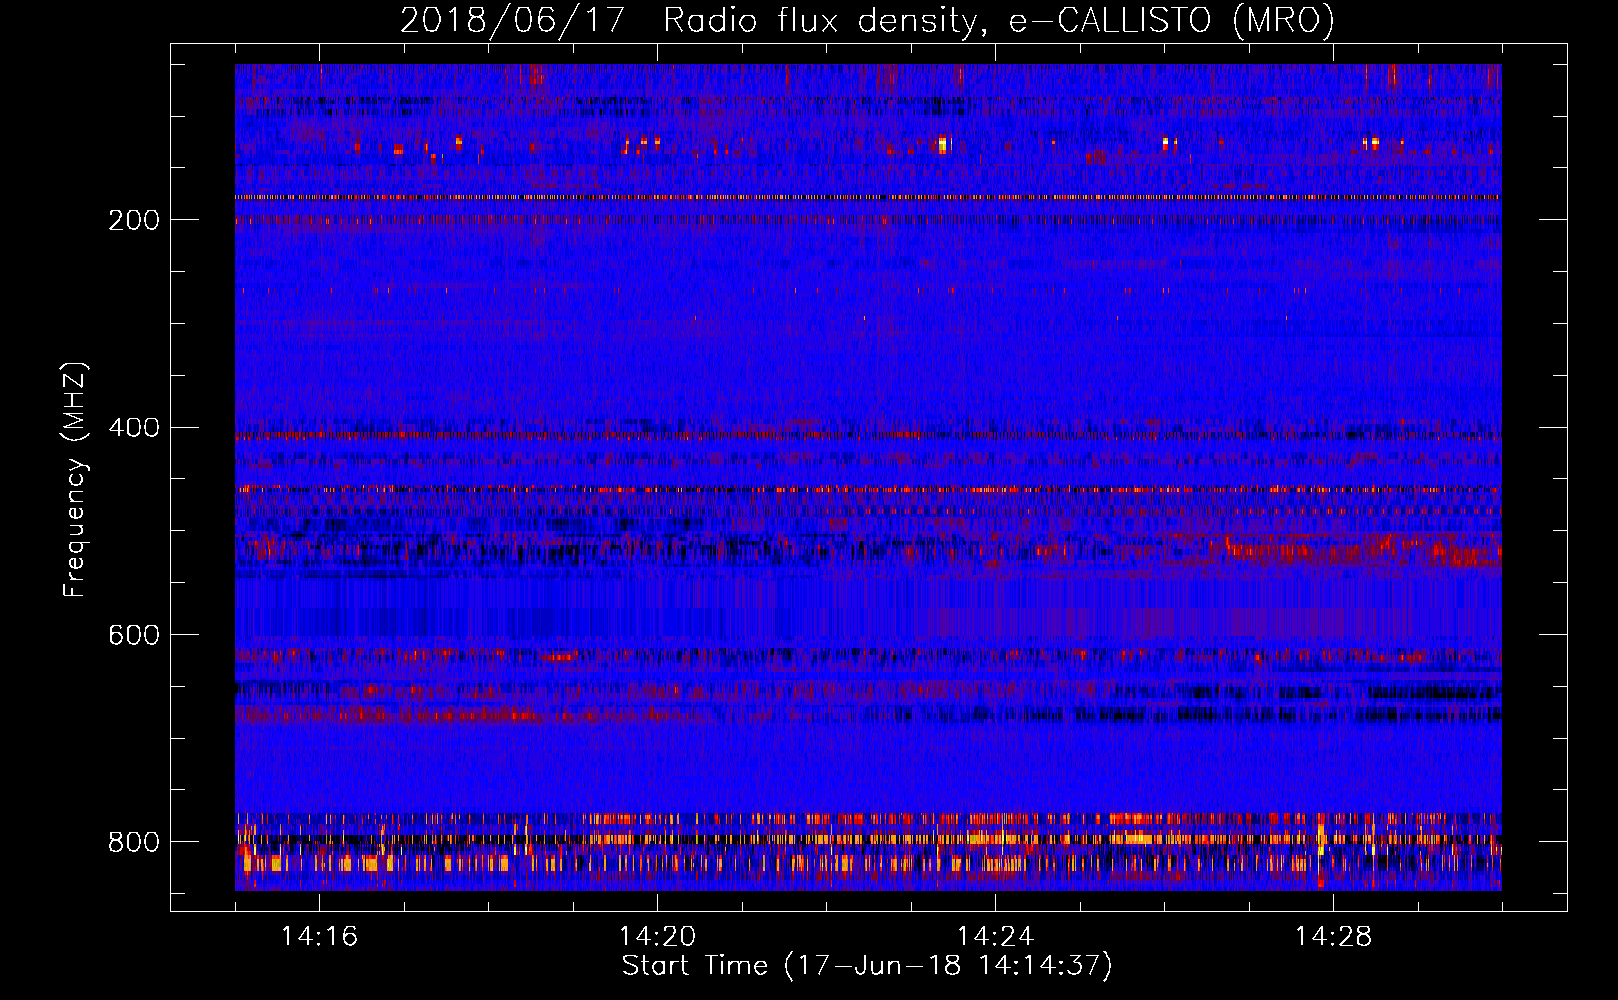Click the plot title '2018/06/17 Radio flux density'
Screen dimensions: 1618x1000
[867, 20]
